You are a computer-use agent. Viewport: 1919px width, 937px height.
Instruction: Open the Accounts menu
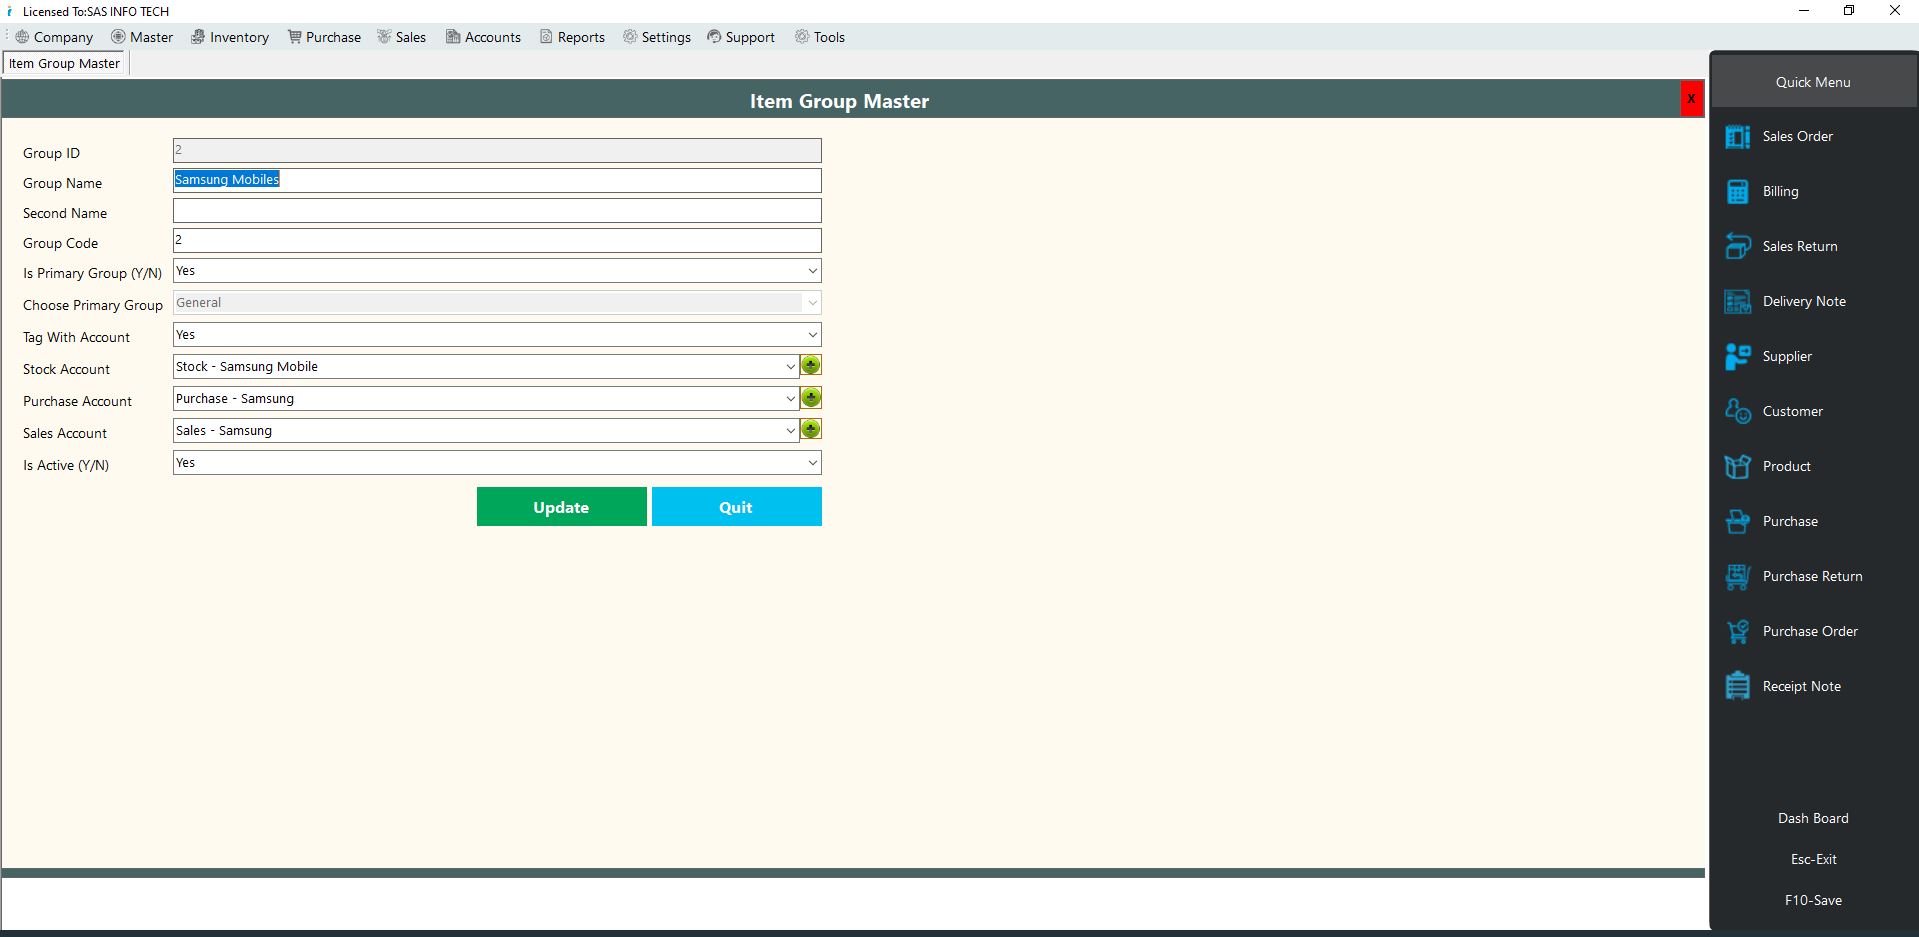483,37
